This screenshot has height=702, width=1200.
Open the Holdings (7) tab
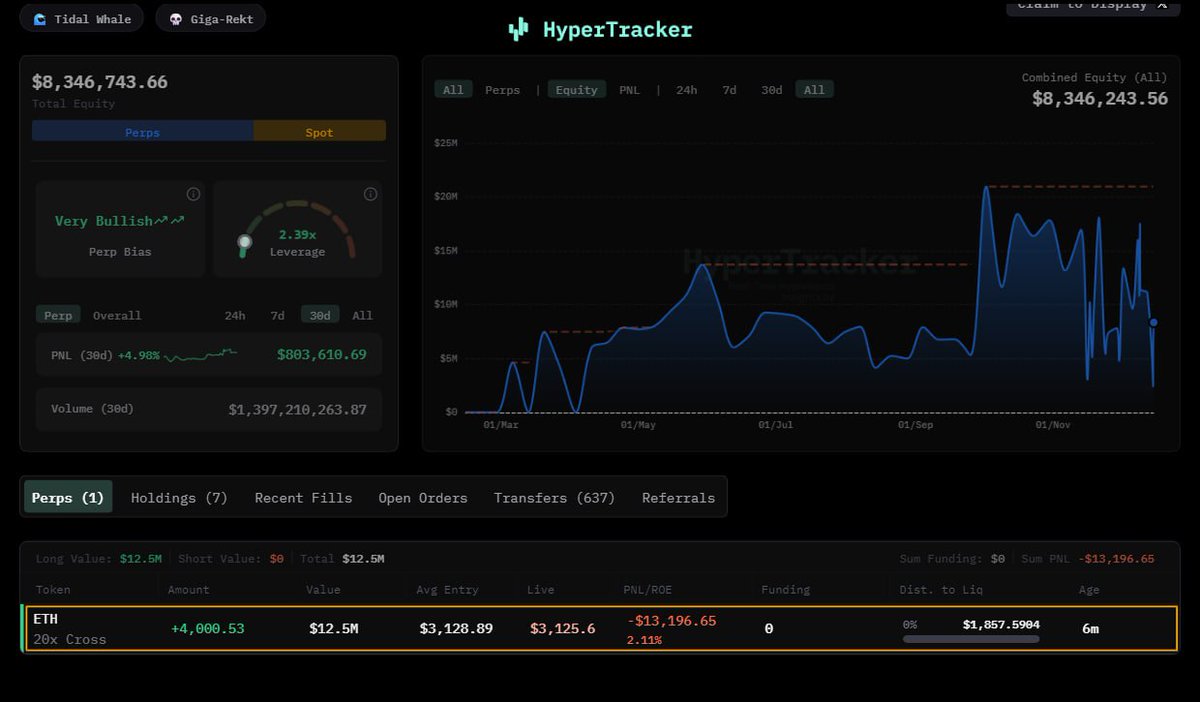point(179,497)
